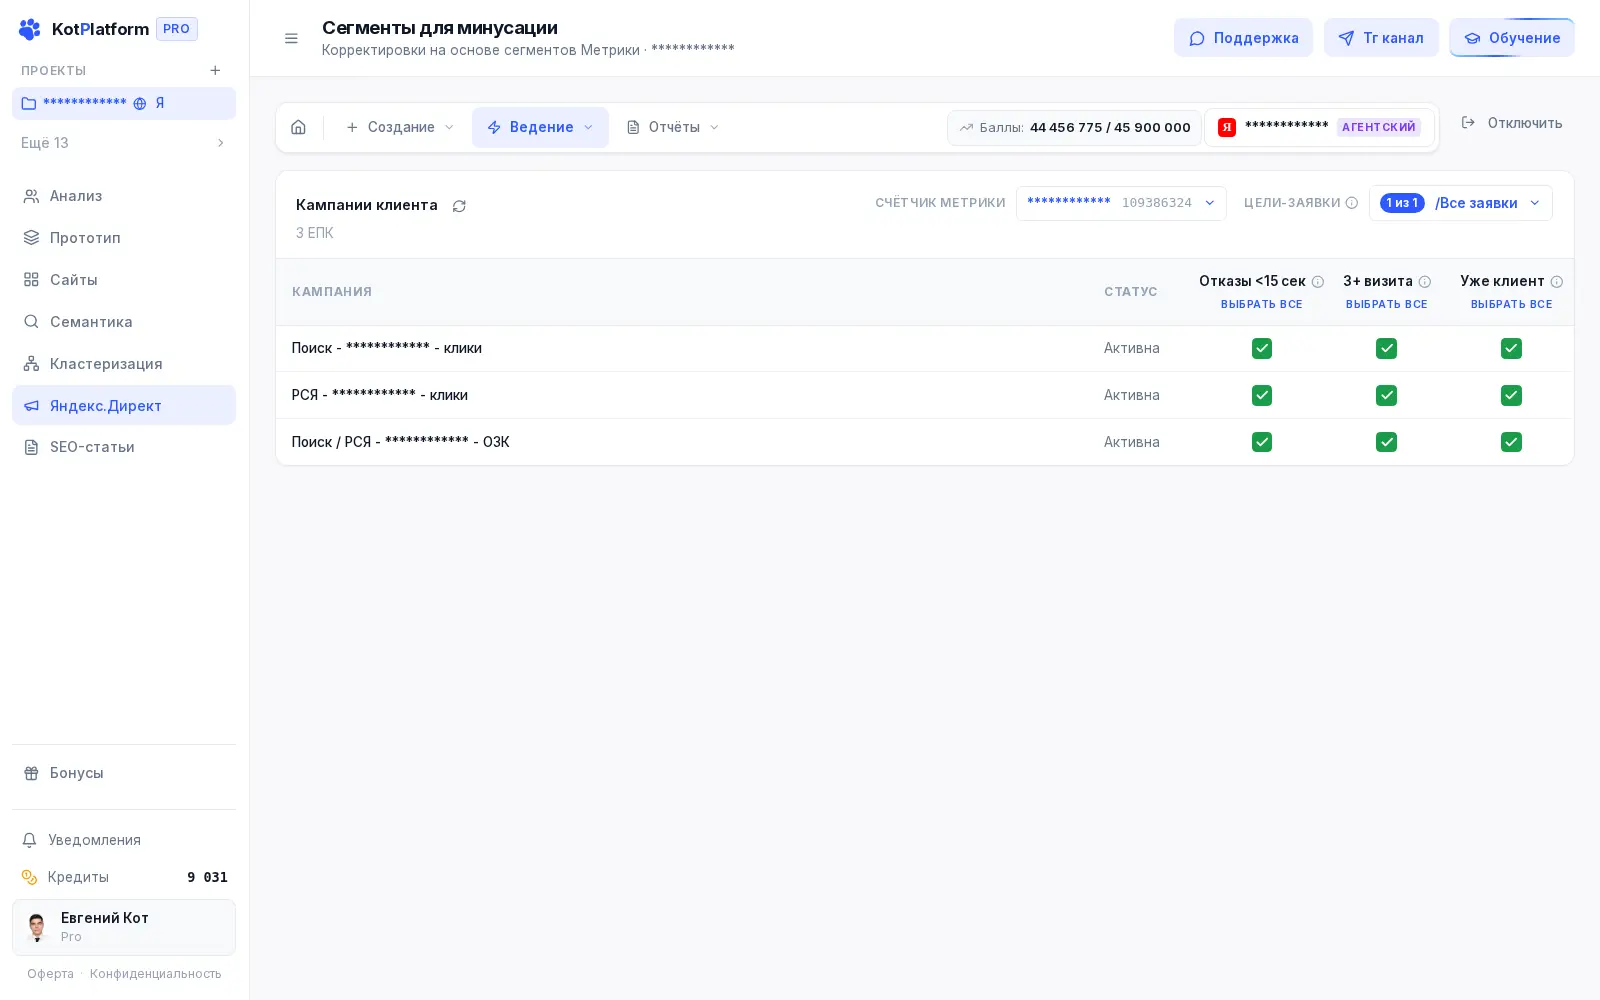
Task: Refresh client campaigns list
Action: (x=459, y=206)
